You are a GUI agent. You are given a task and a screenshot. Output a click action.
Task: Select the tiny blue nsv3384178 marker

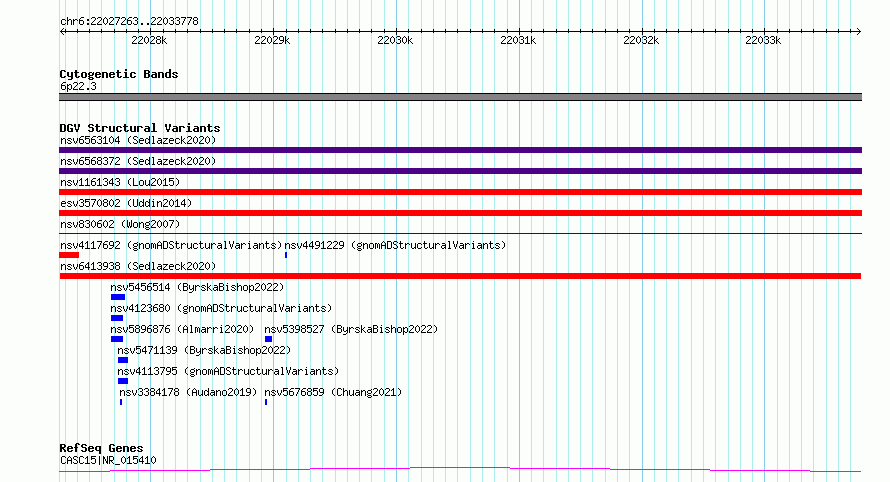(x=121, y=402)
